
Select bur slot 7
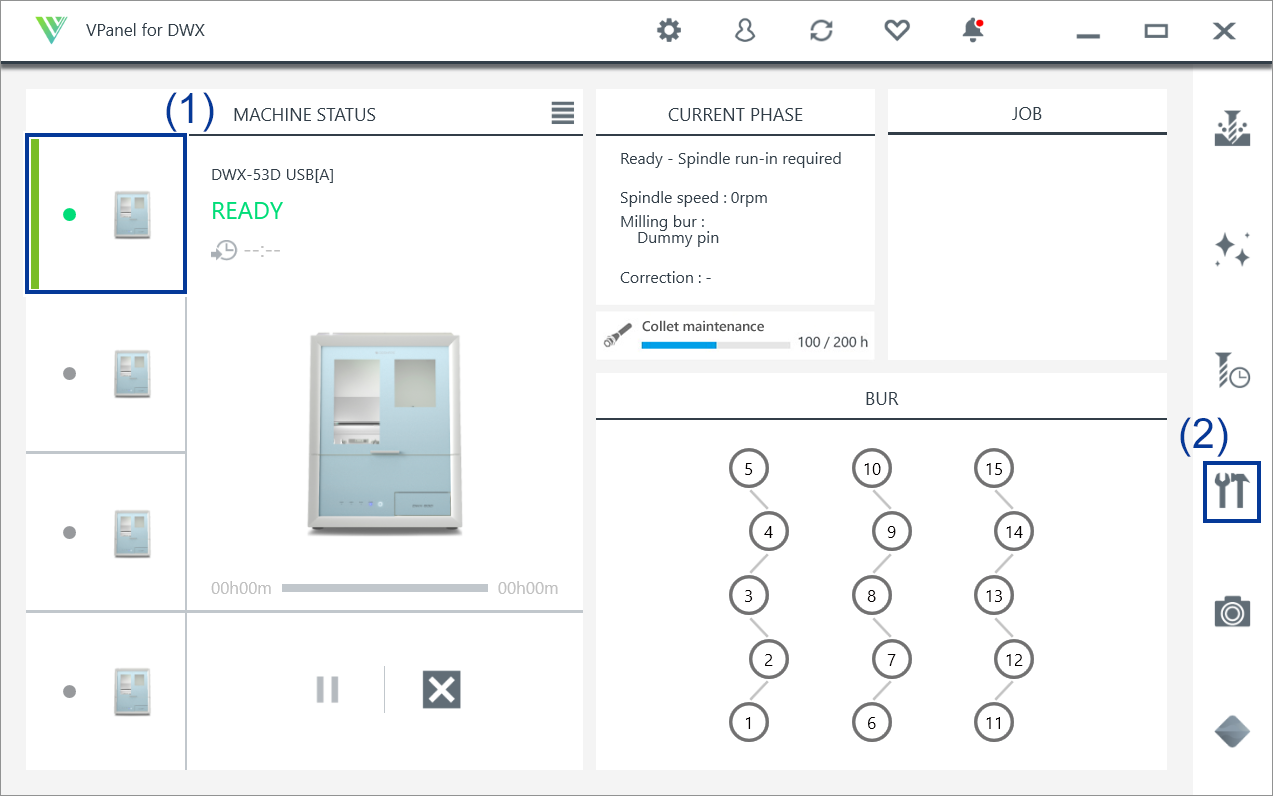click(x=892, y=659)
